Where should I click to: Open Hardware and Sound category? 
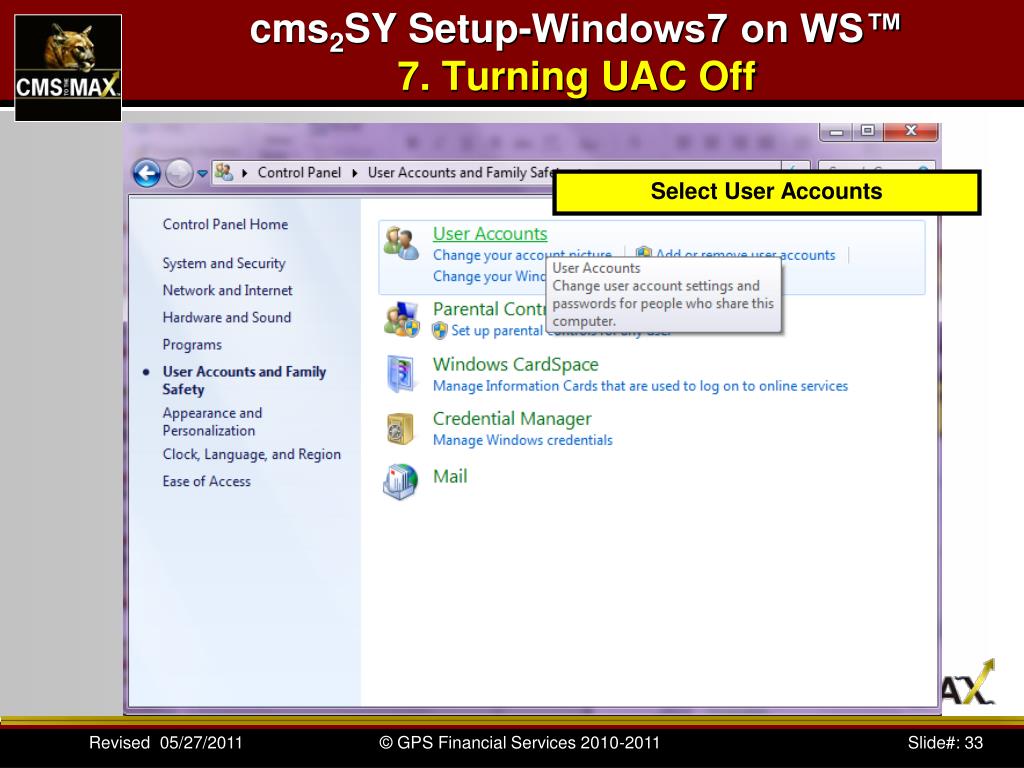227,317
